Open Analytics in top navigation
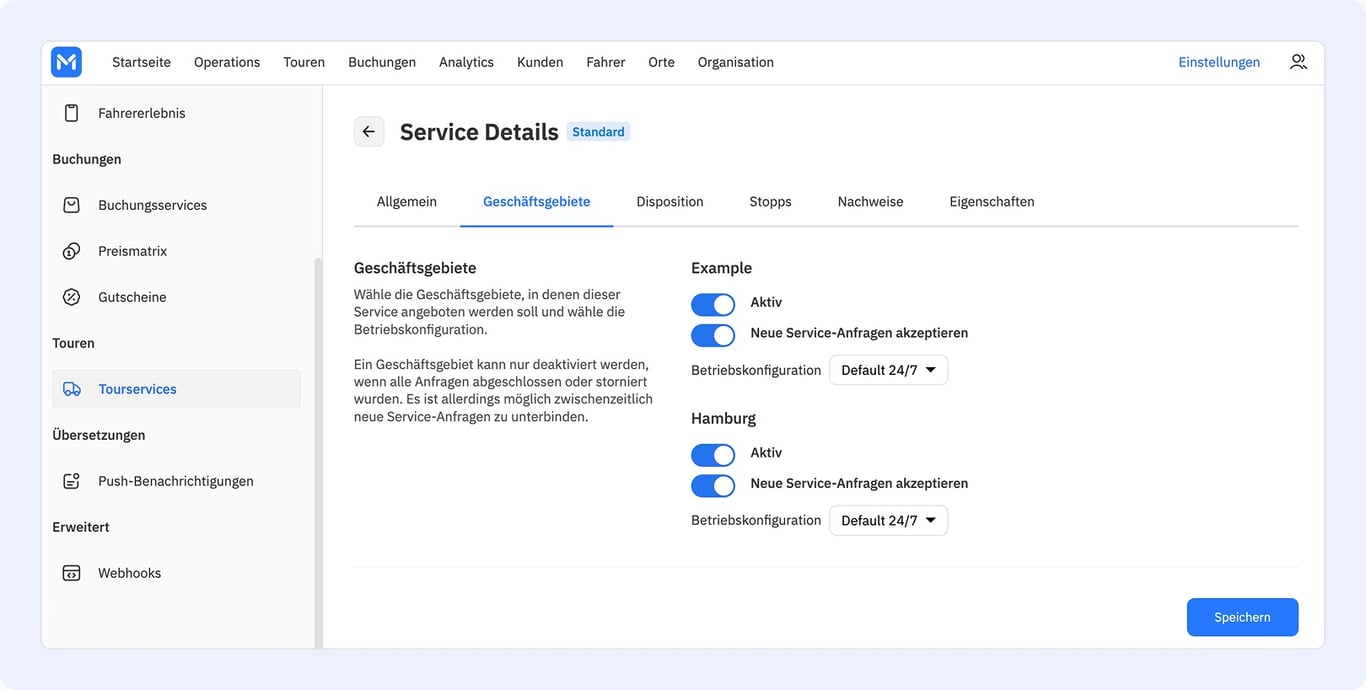This screenshot has height=690, width=1366. tap(466, 62)
